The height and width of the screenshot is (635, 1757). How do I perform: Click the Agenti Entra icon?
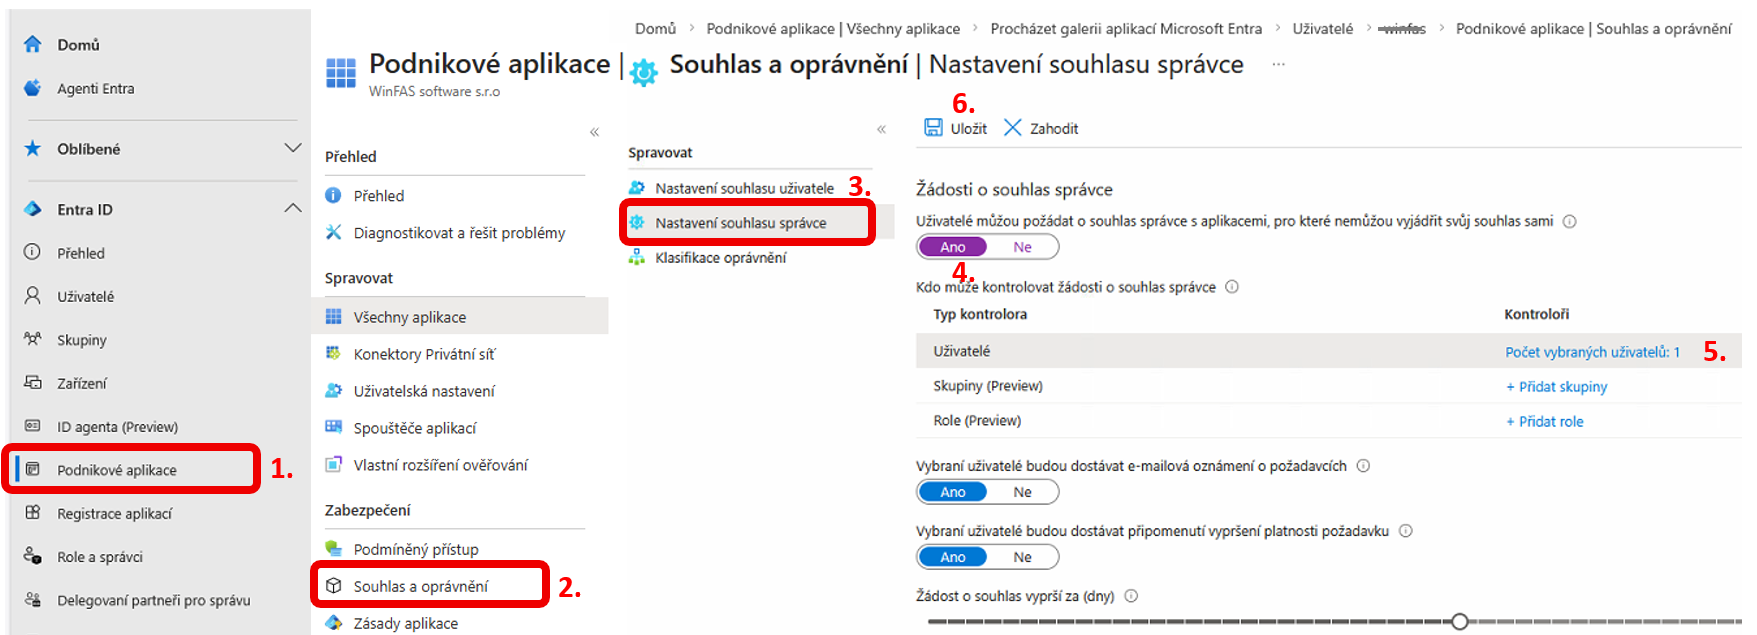(33, 88)
